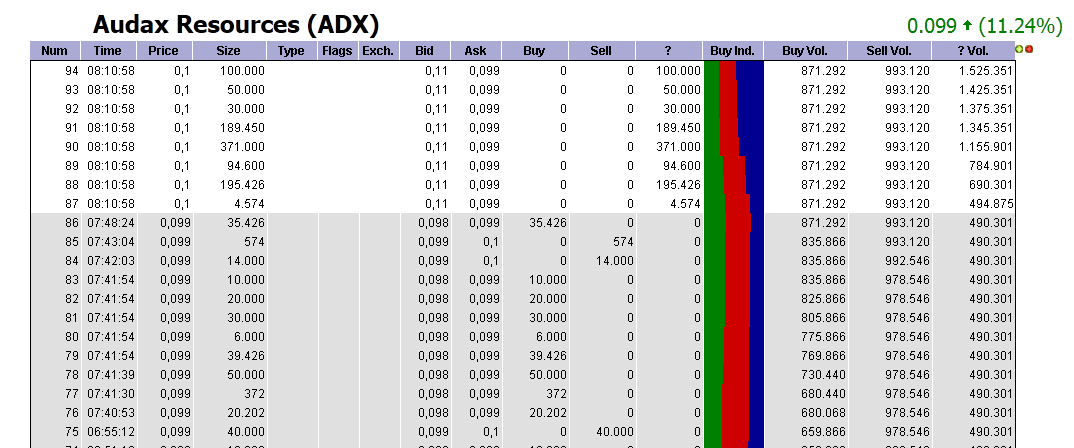Click the Exch. column header
Image resolution: width=1074 pixels, height=448 pixels.
click(x=378, y=51)
